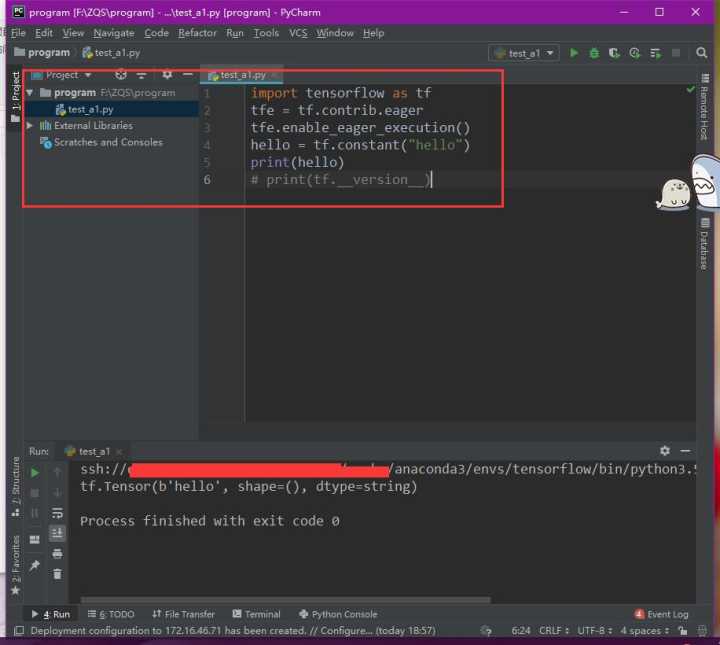This screenshot has width=720, height=645.
Task: Collapse all in Project panel
Action: tap(141, 75)
